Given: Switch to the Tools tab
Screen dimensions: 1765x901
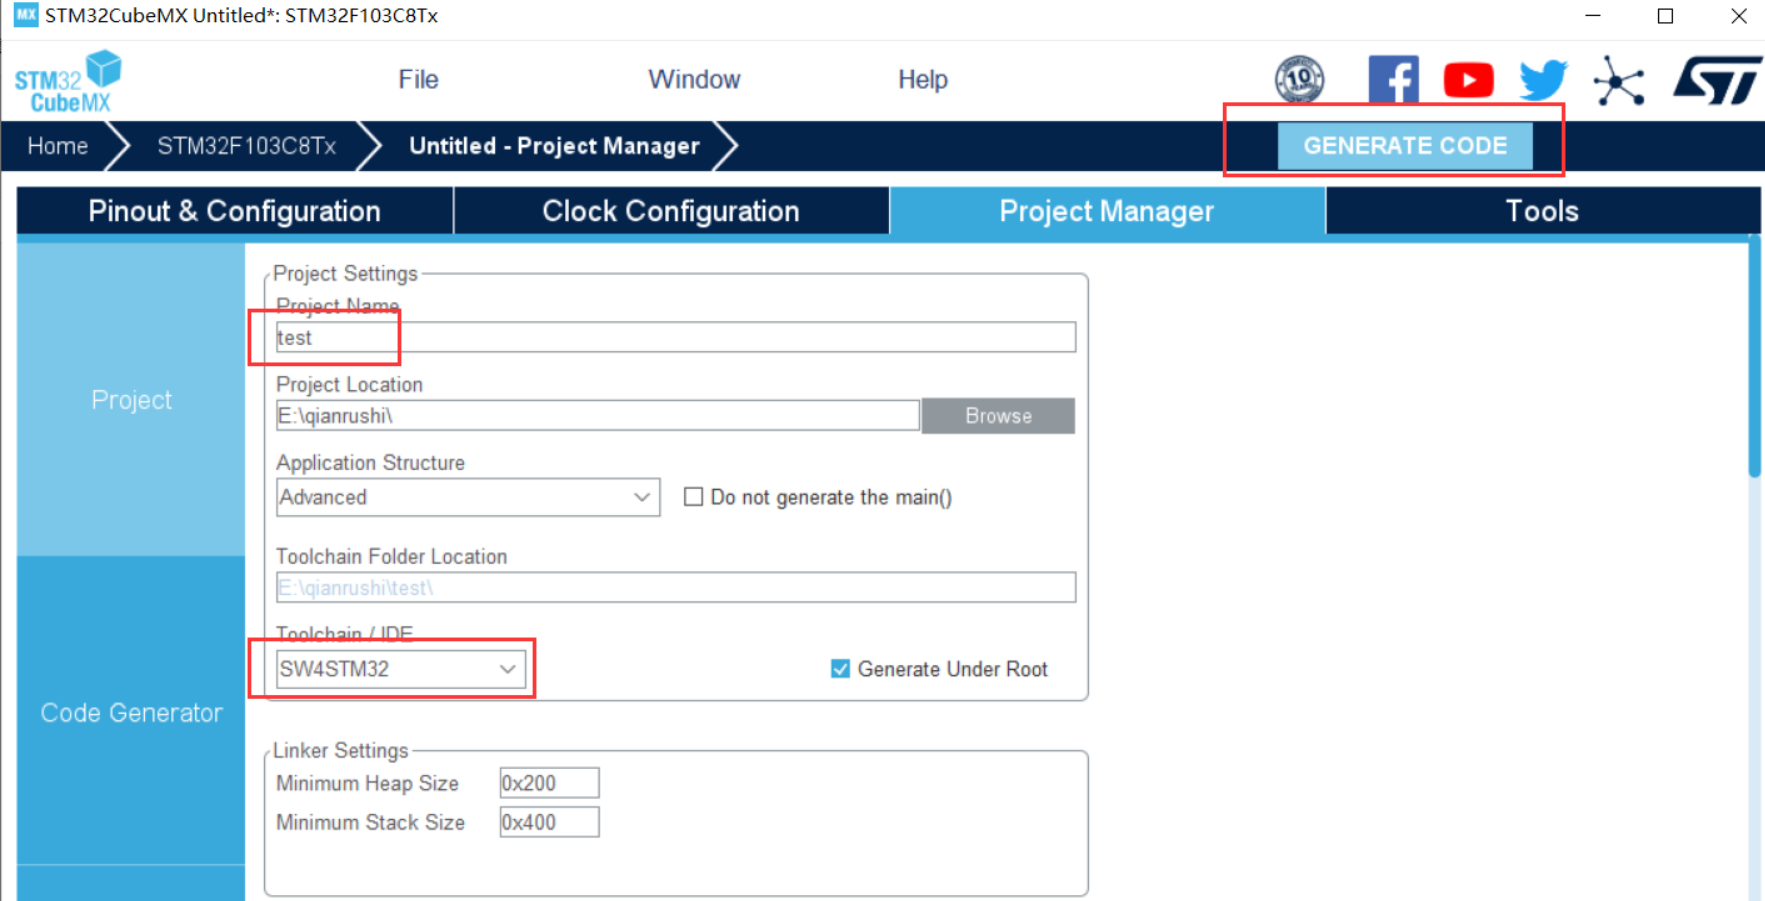Looking at the screenshot, I should point(1542,211).
